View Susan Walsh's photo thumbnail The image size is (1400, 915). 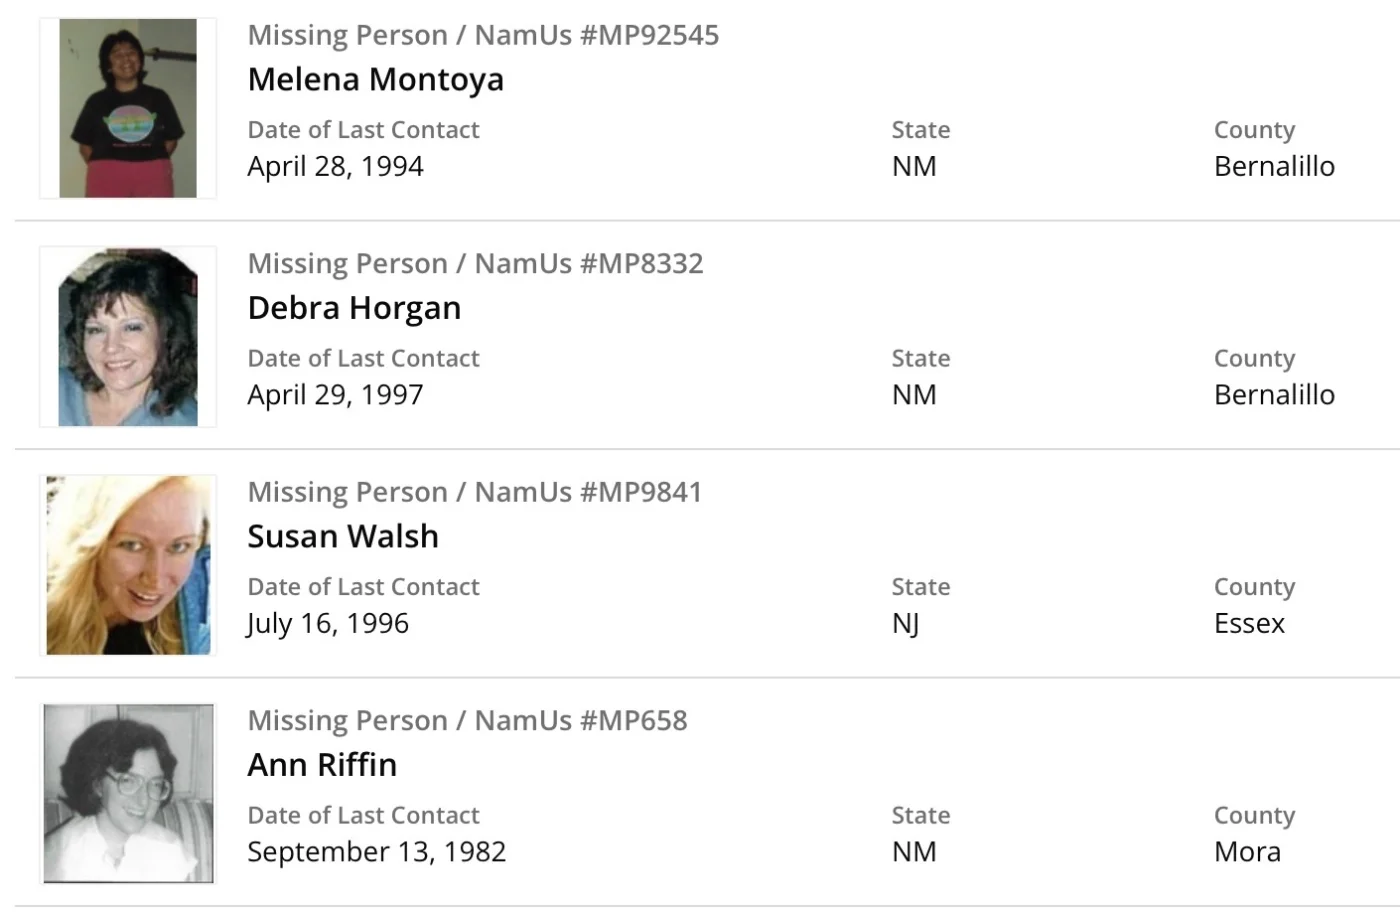coord(128,565)
